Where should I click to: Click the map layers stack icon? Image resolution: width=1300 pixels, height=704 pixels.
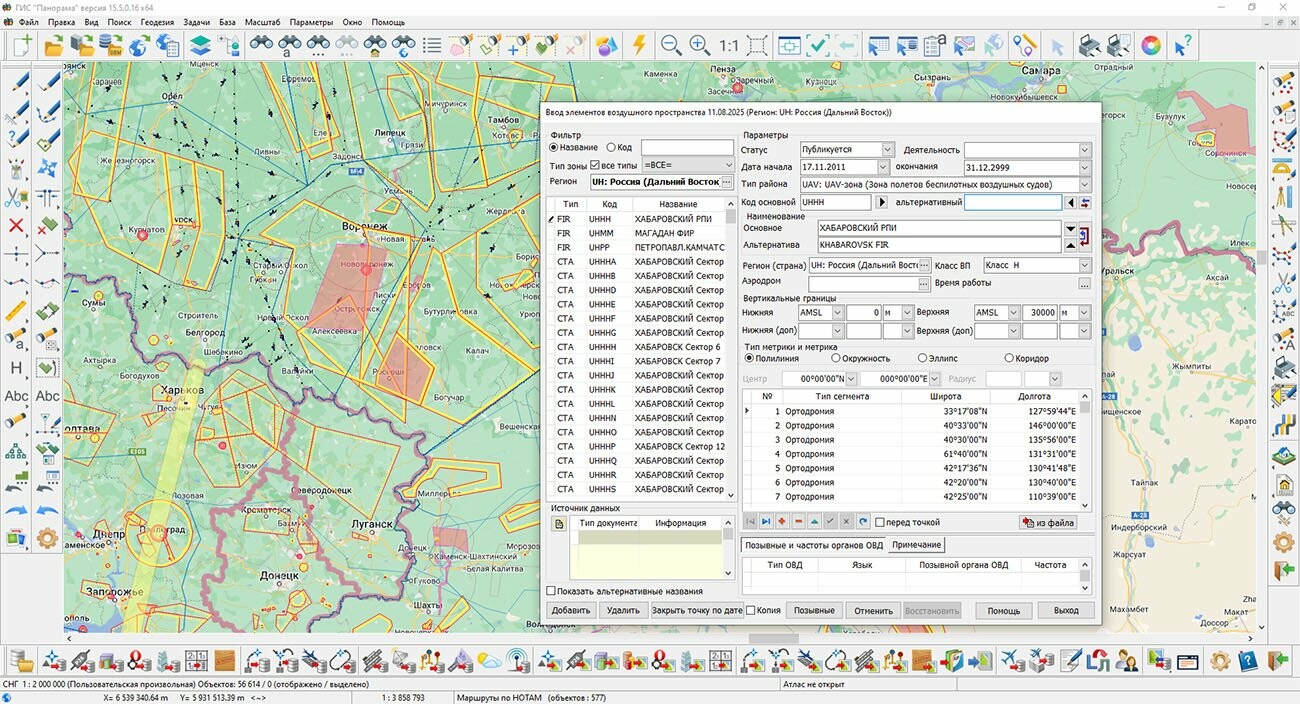tap(200, 45)
